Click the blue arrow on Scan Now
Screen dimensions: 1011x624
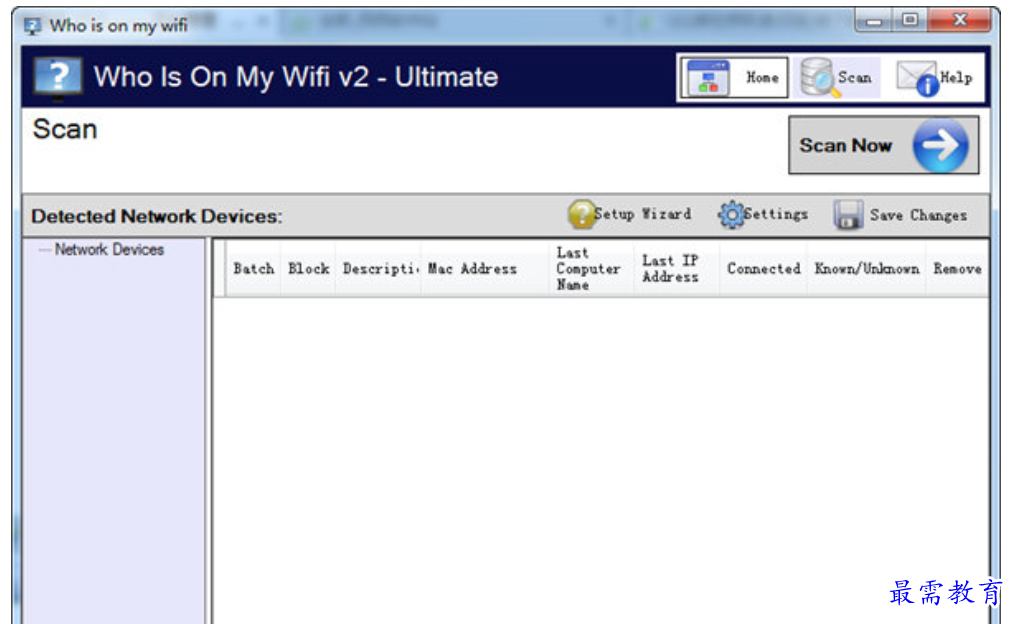coord(940,145)
